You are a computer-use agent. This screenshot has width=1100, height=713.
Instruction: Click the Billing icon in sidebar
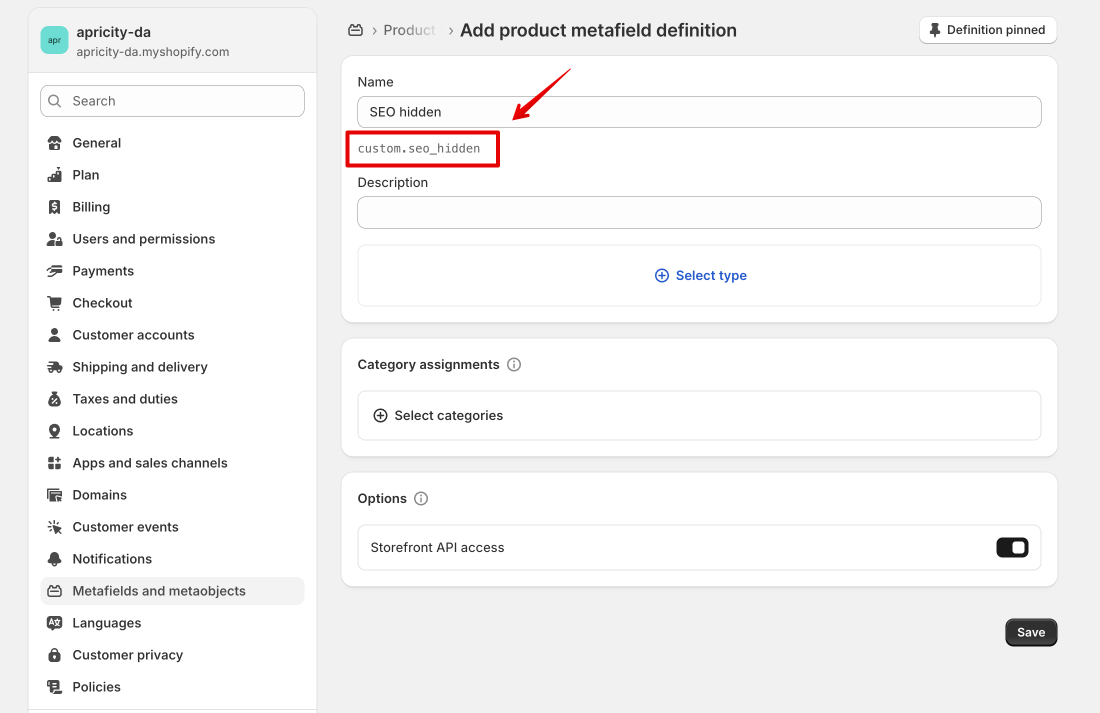tap(55, 207)
